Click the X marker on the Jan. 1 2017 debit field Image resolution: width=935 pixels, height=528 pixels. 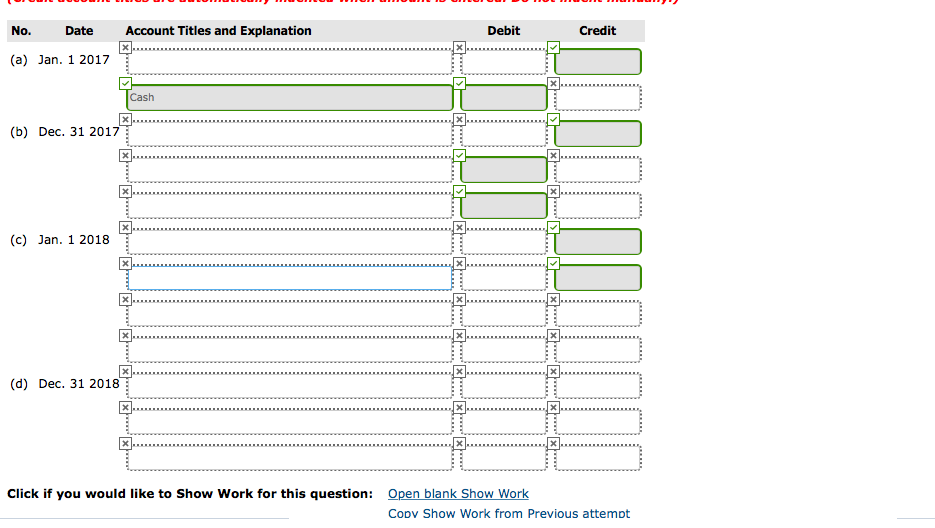pyautogui.click(x=459, y=48)
